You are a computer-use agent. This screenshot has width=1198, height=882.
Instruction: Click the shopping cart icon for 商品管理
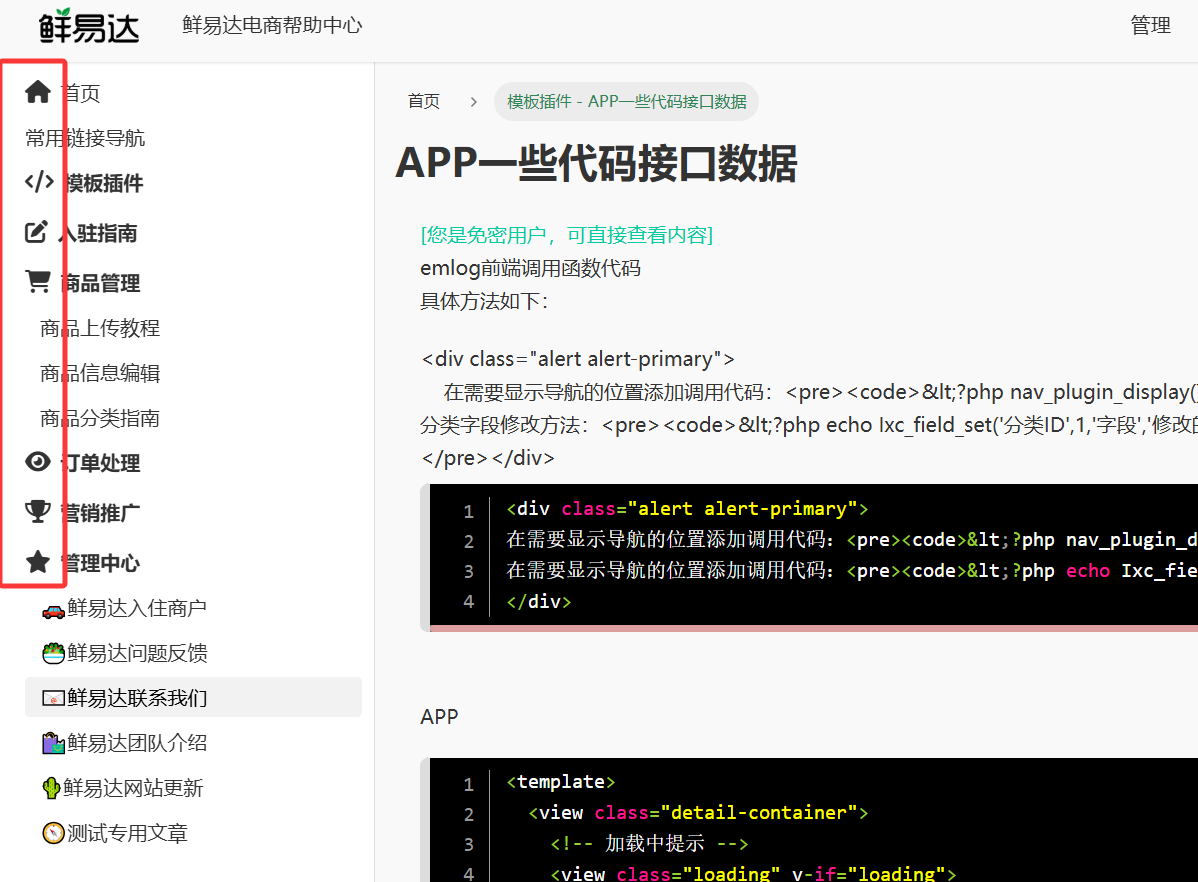[x=38, y=282]
